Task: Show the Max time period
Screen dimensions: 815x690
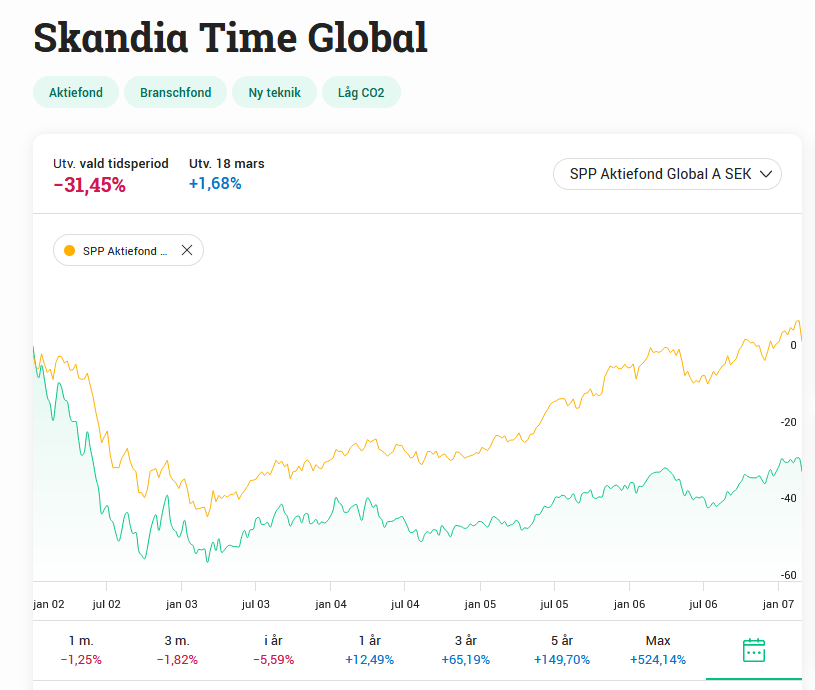Action: coord(657,650)
